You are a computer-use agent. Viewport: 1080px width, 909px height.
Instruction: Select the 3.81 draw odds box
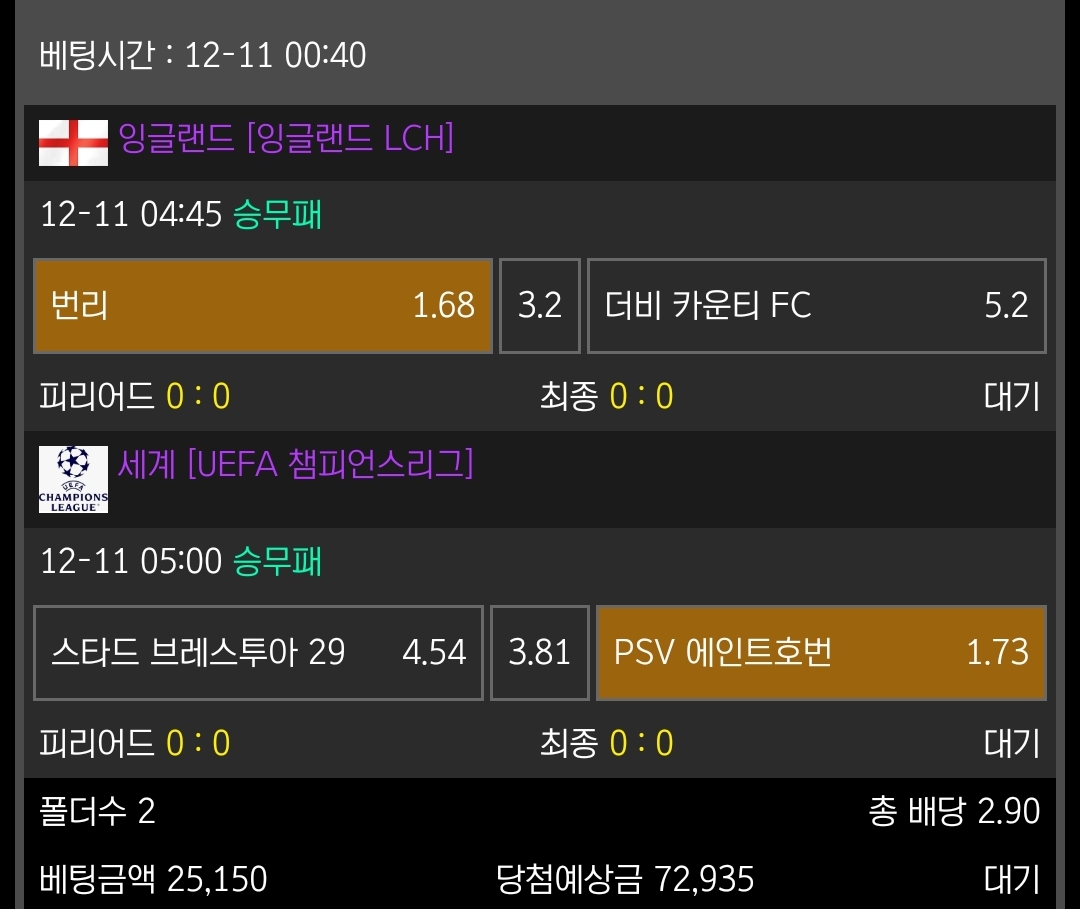pyautogui.click(x=539, y=653)
